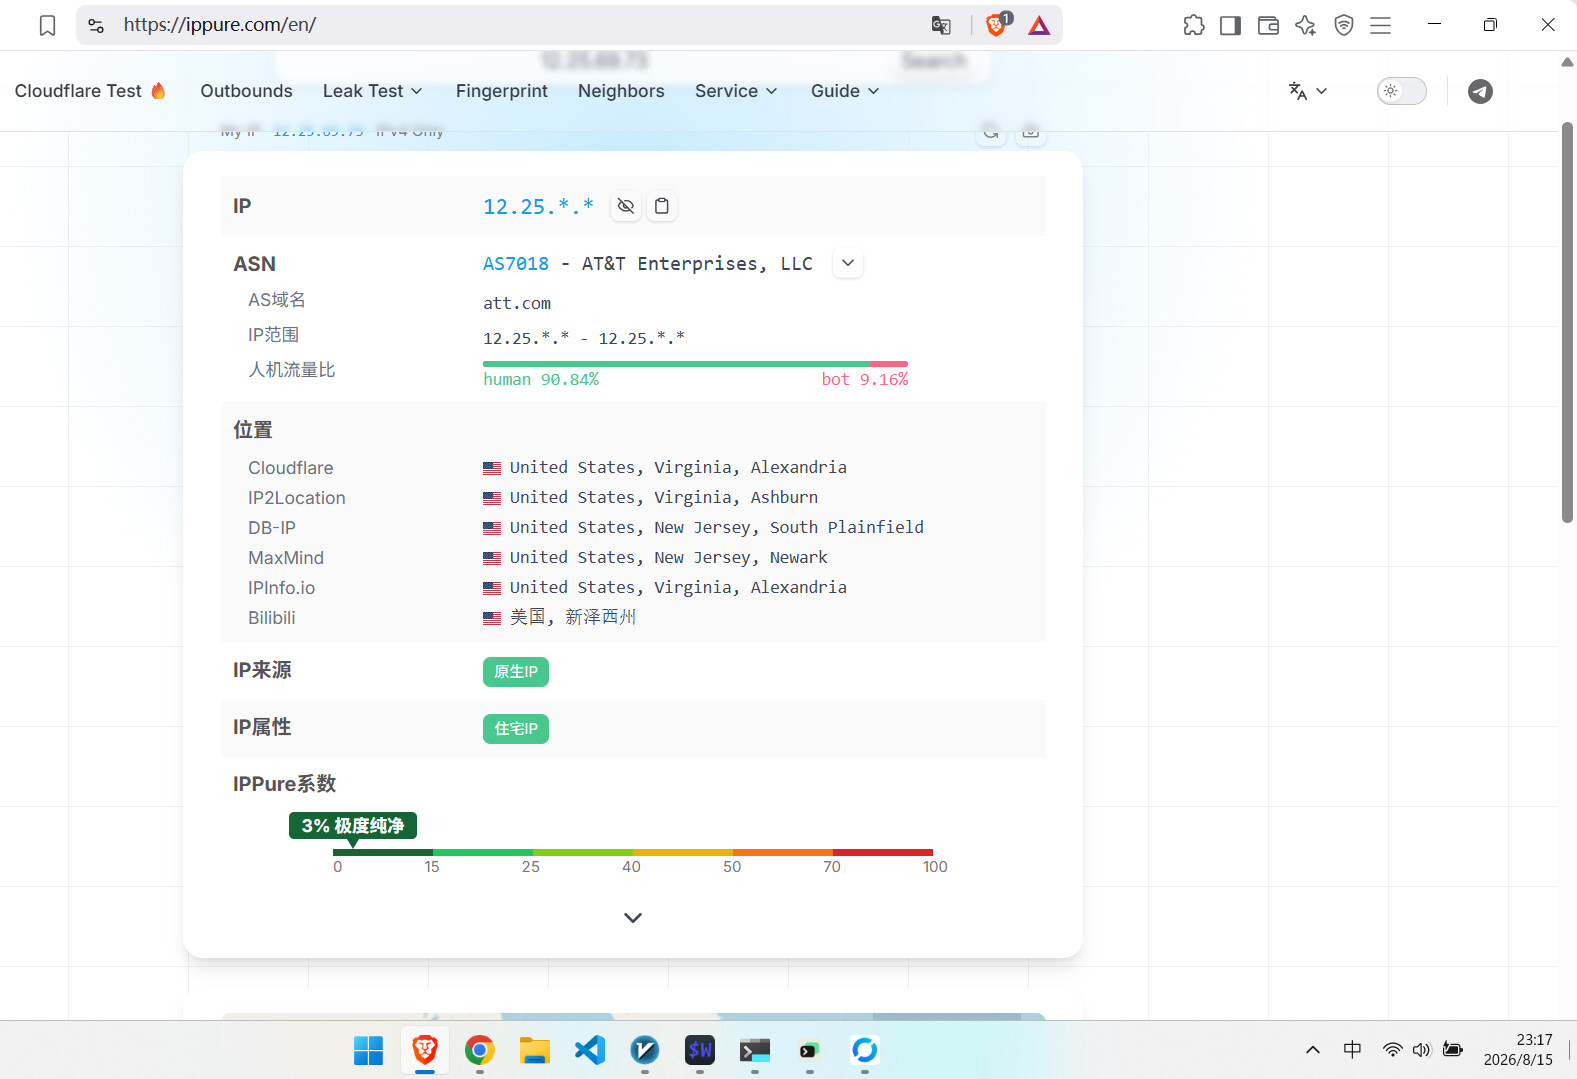Switch the Chinese input method indicator
This screenshot has width=1577, height=1079.
pyautogui.click(x=1352, y=1050)
